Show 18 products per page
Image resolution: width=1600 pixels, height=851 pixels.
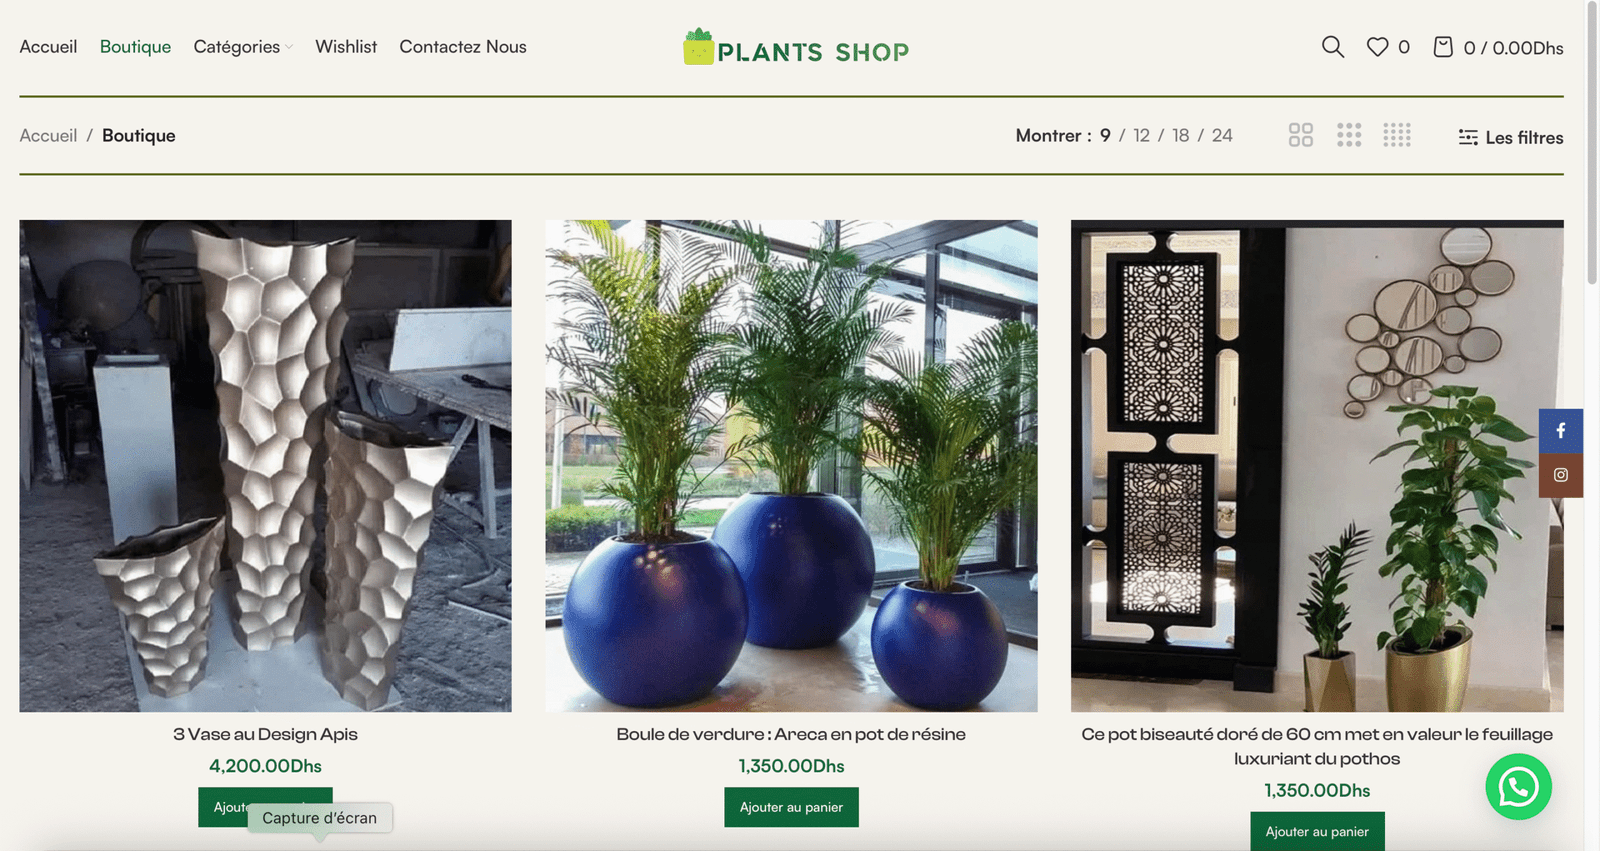click(x=1181, y=135)
